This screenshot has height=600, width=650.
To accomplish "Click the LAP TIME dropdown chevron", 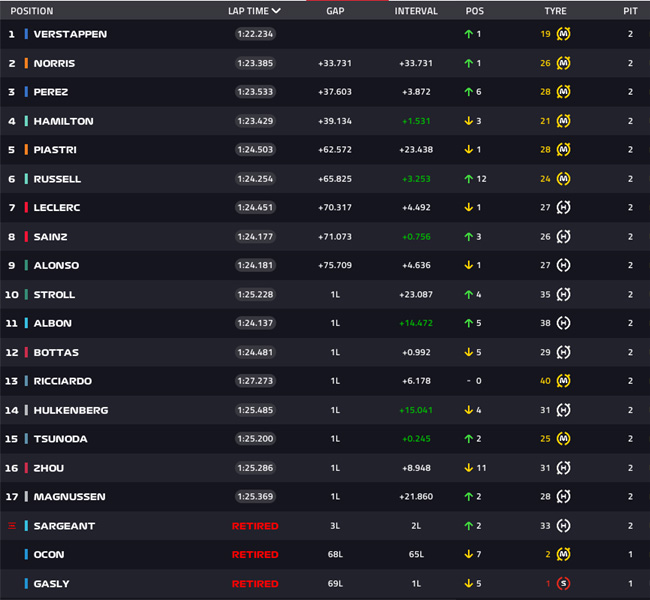I will (276, 11).
